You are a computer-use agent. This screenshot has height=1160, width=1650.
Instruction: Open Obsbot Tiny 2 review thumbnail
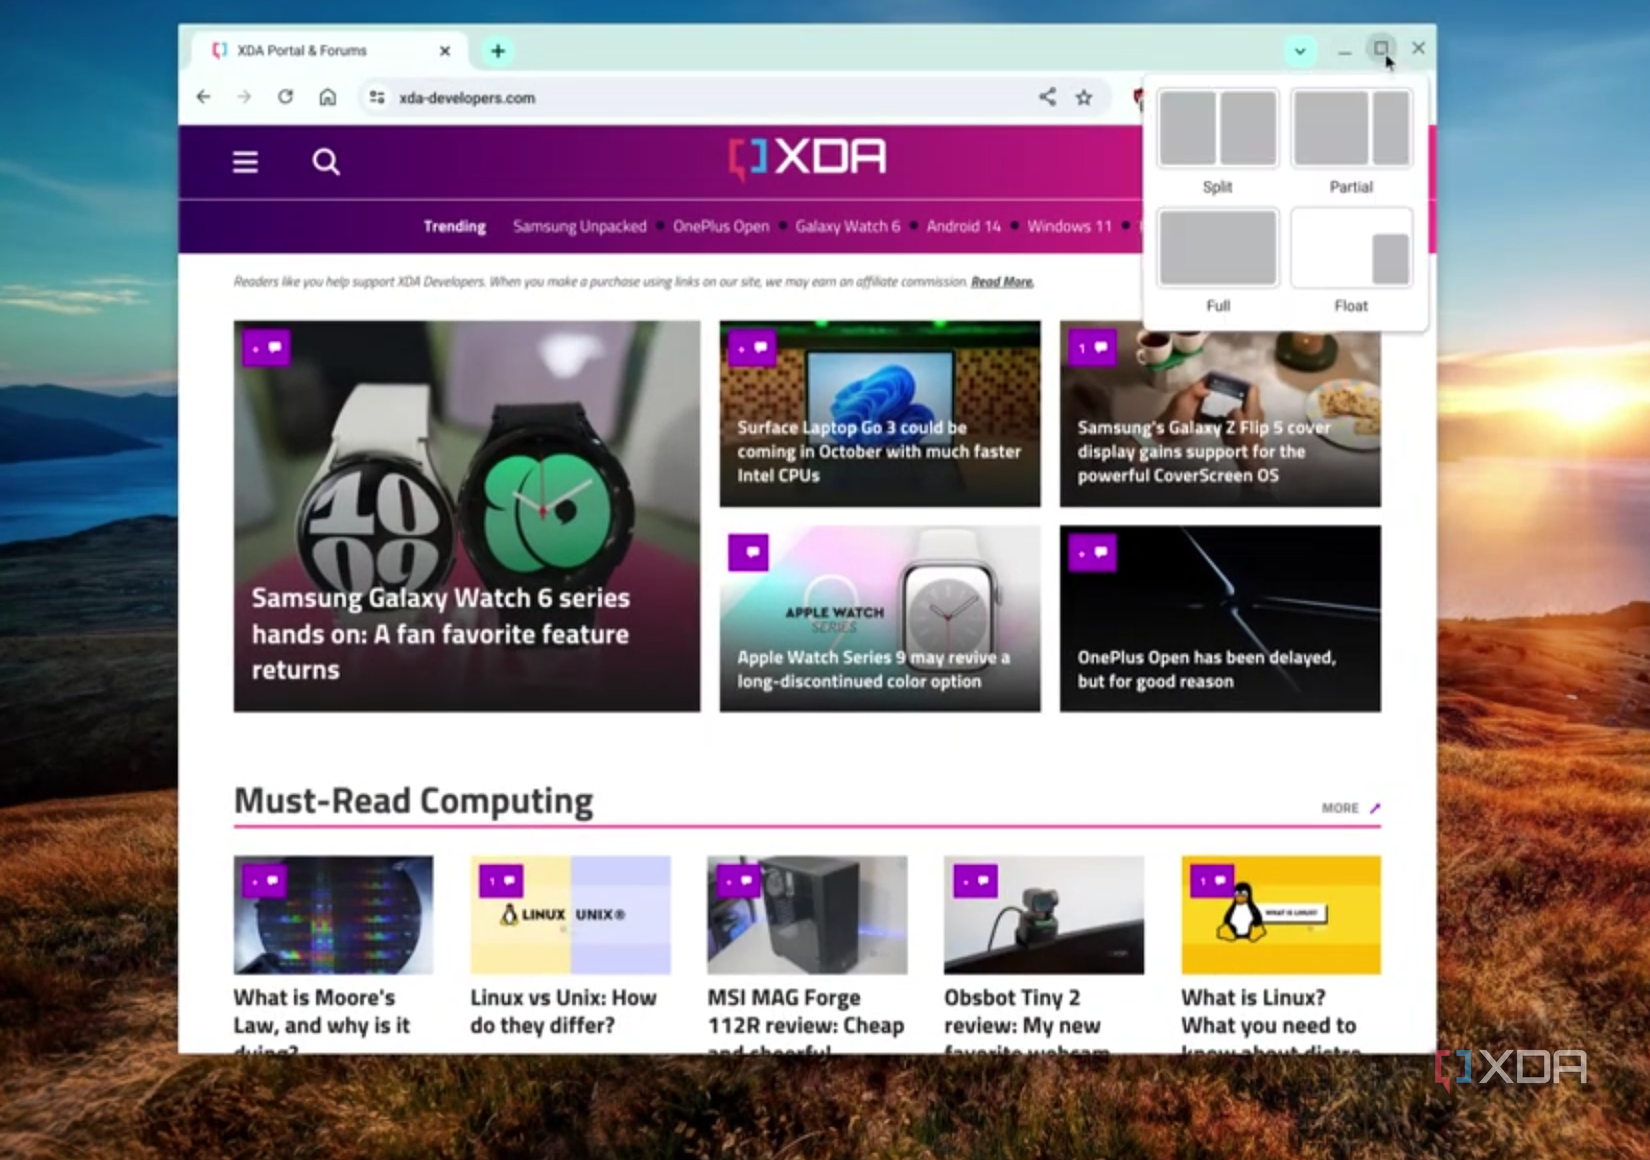[1044, 915]
